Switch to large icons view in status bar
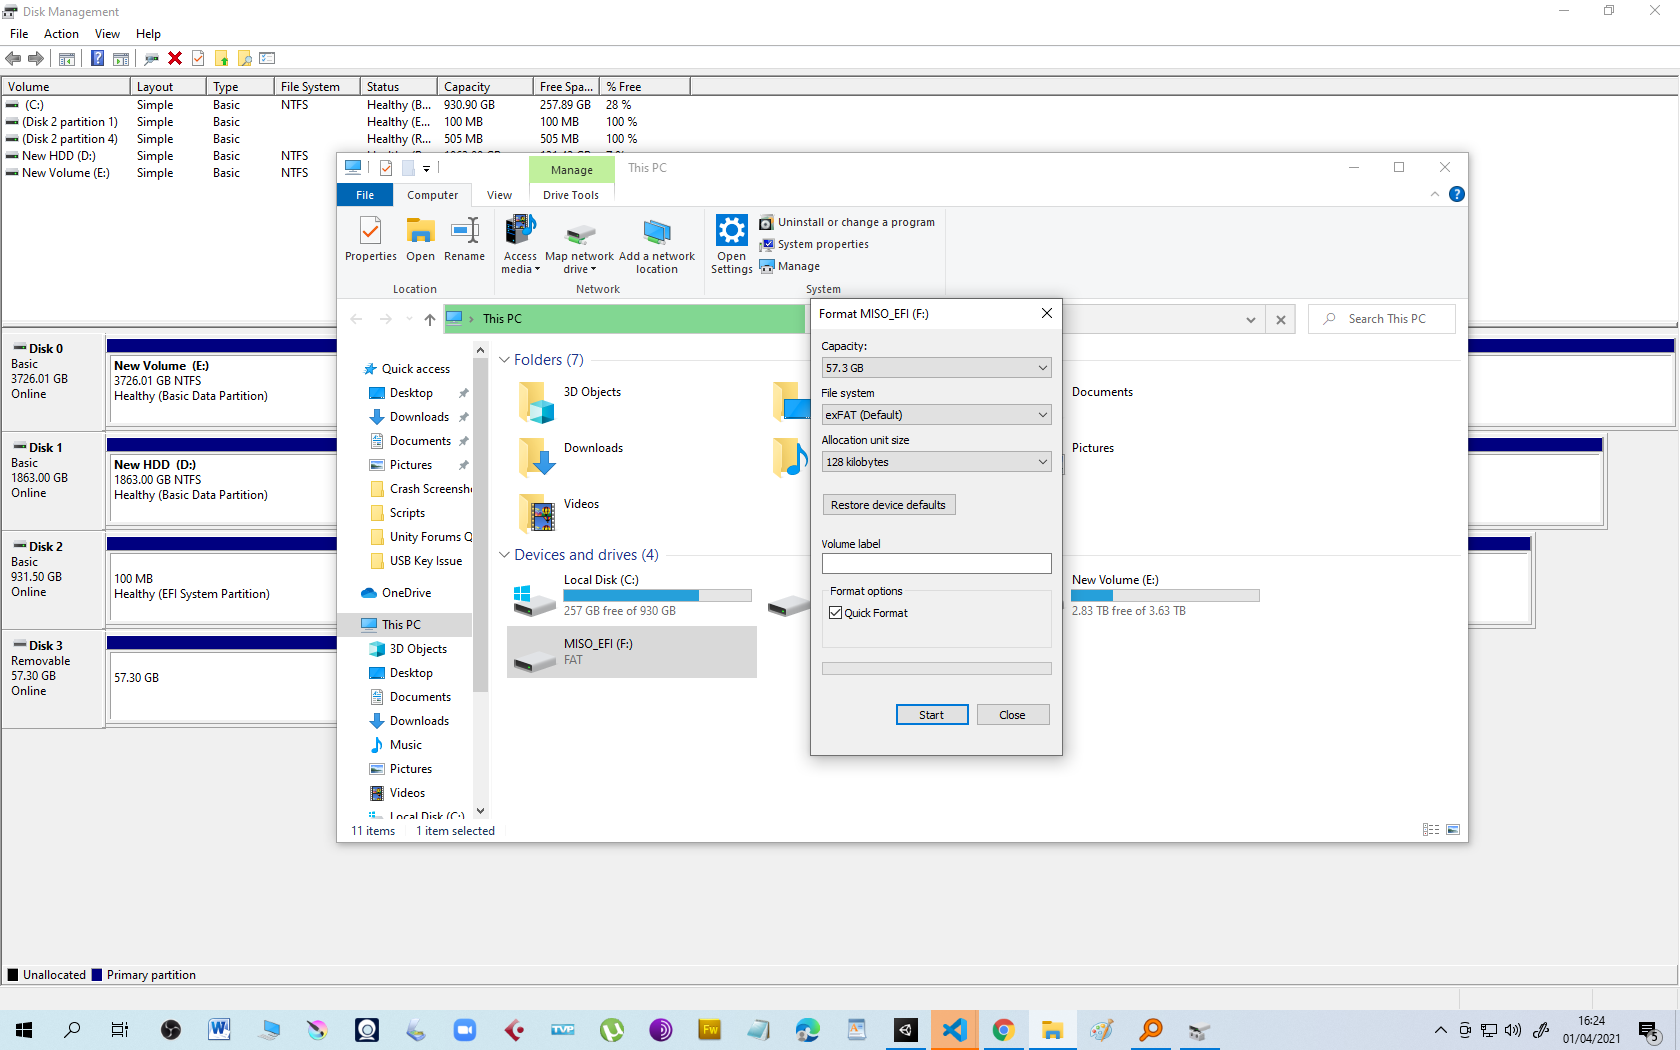Viewport: 1680px width, 1050px height. pyautogui.click(x=1453, y=830)
